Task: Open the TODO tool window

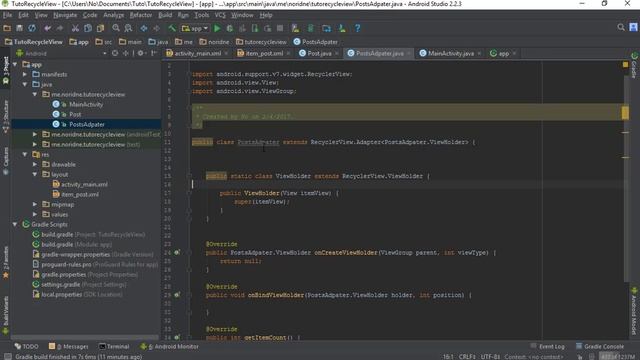Action: click(27, 346)
